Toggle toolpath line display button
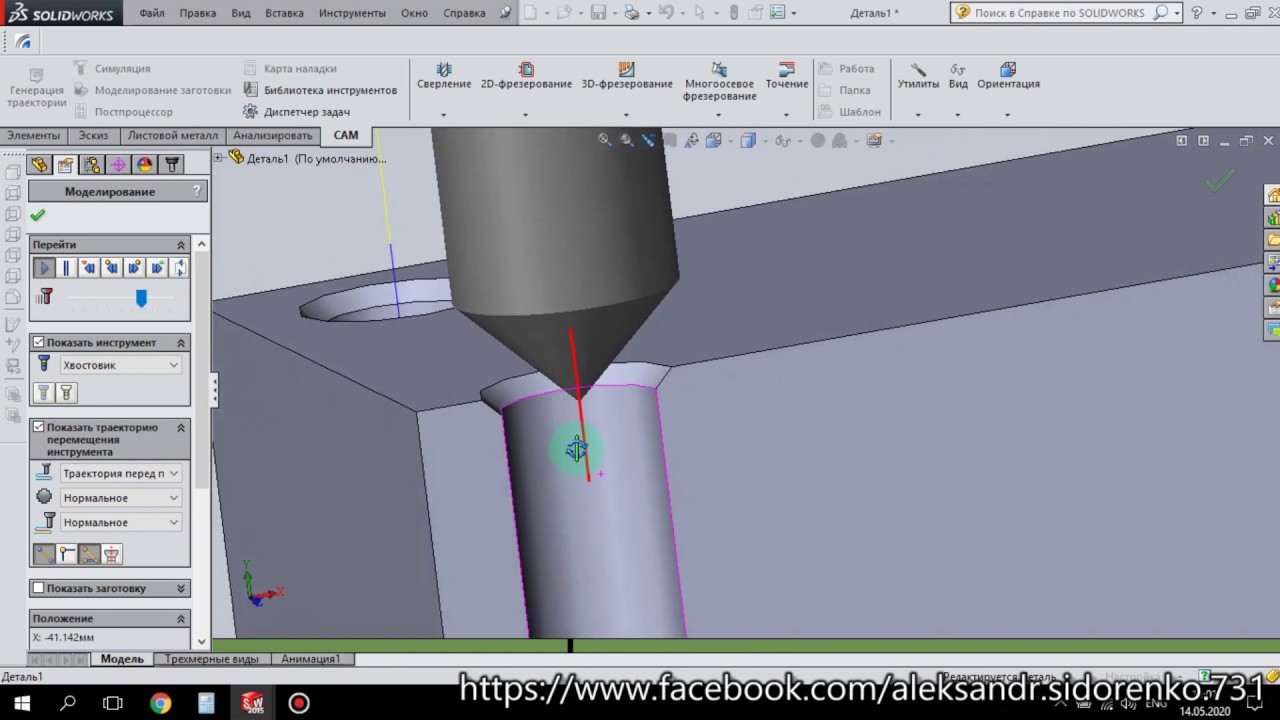 pos(44,554)
